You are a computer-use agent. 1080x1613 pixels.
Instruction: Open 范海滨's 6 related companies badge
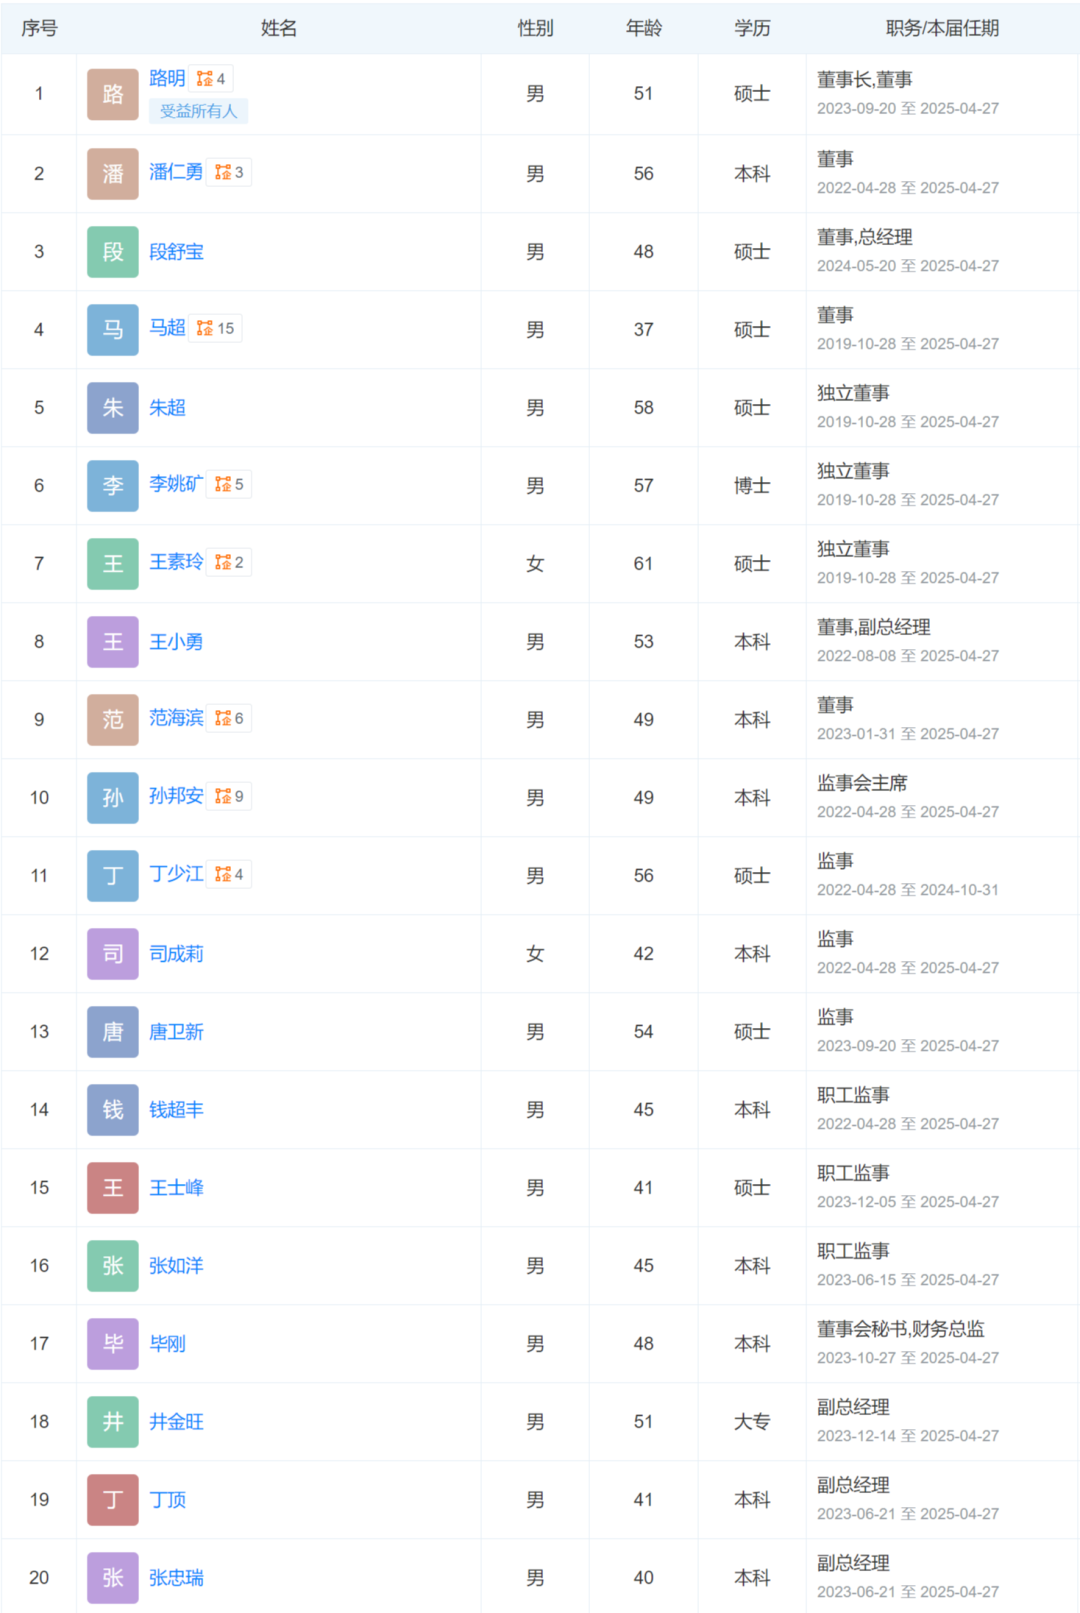(229, 719)
